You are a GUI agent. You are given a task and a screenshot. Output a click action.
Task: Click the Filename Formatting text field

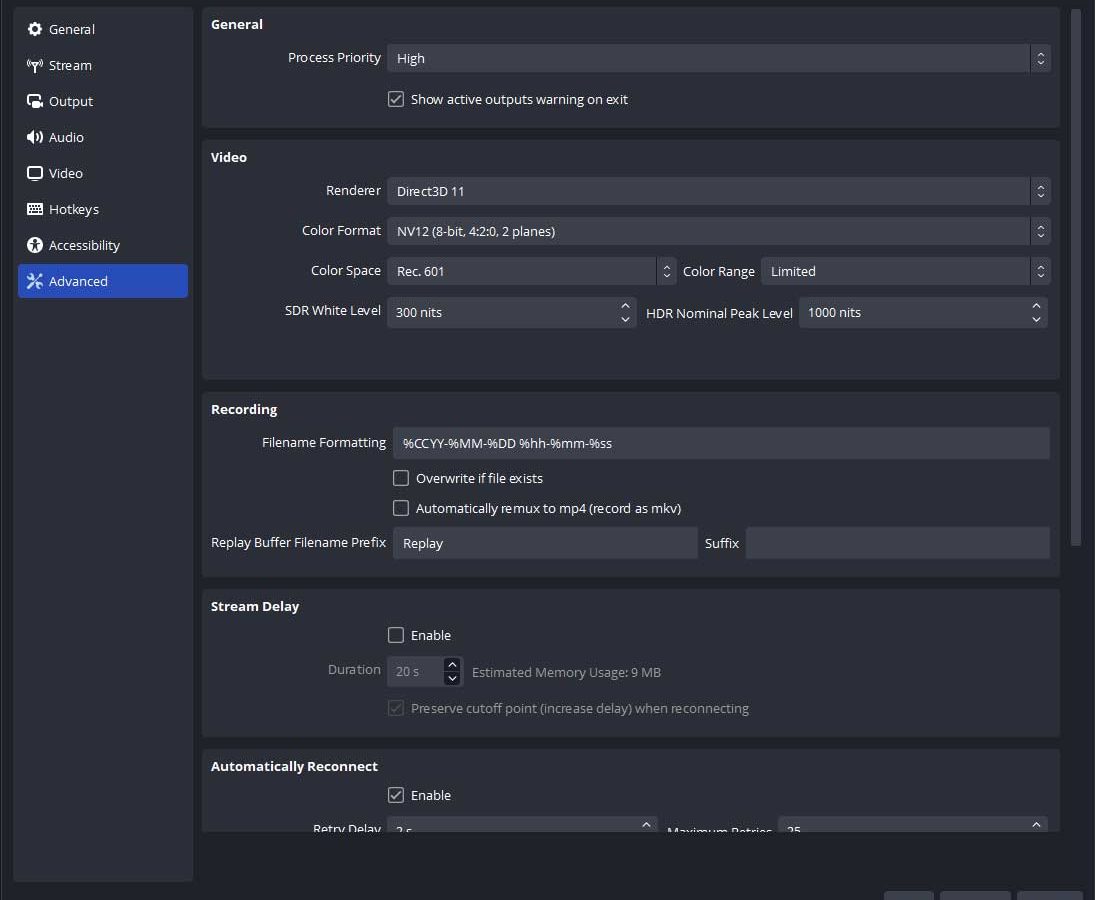click(720, 443)
